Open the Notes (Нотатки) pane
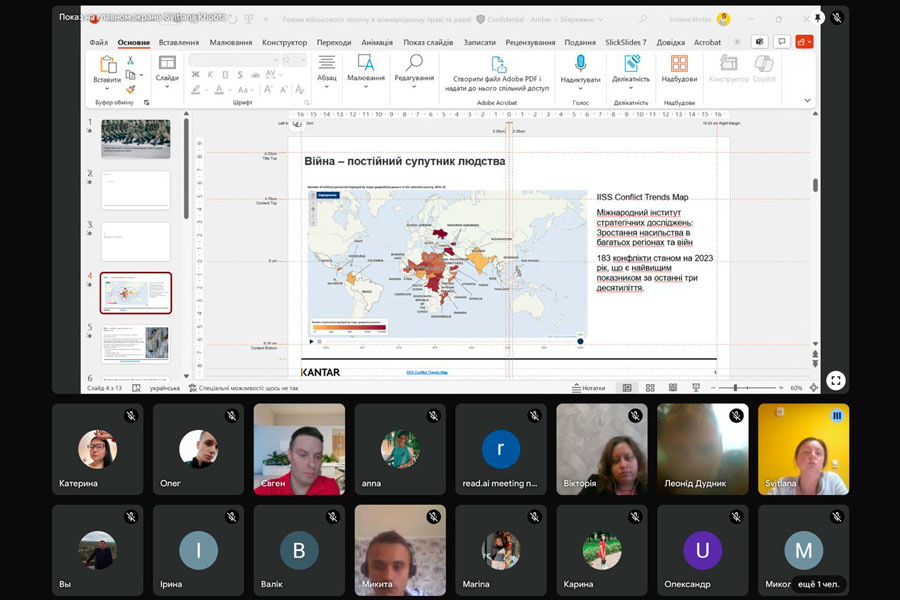The image size is (900, 600). (x=589, y=387)
